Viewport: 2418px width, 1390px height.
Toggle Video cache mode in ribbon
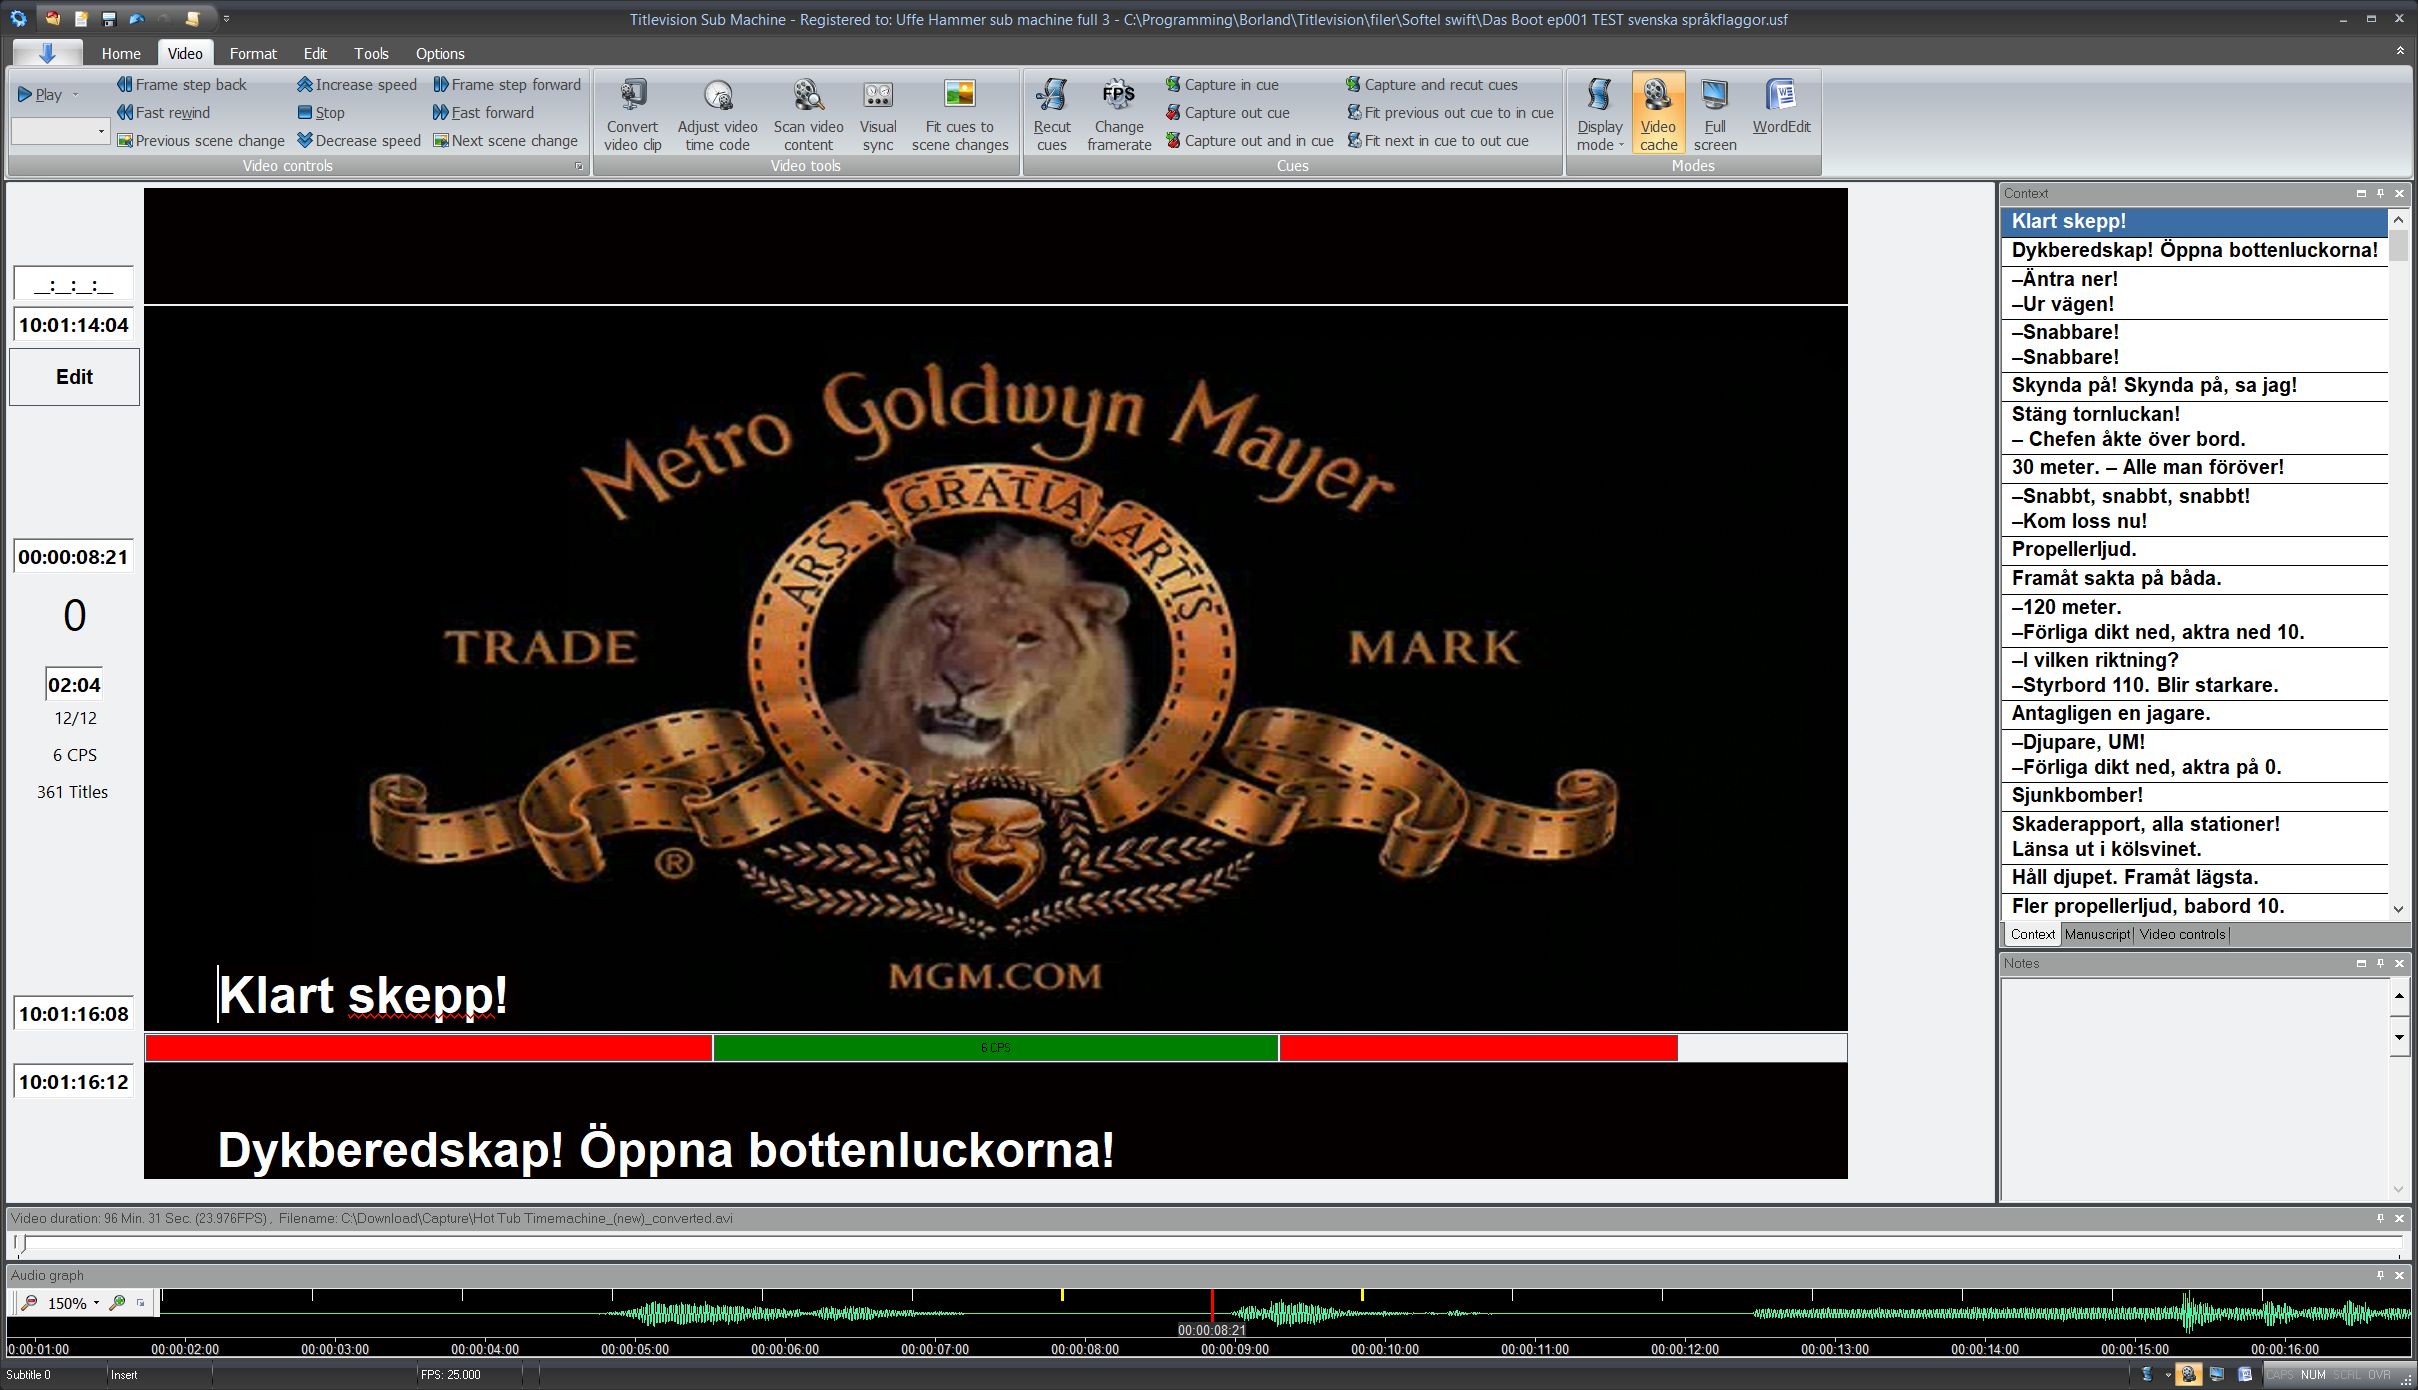coord(1658,113)
